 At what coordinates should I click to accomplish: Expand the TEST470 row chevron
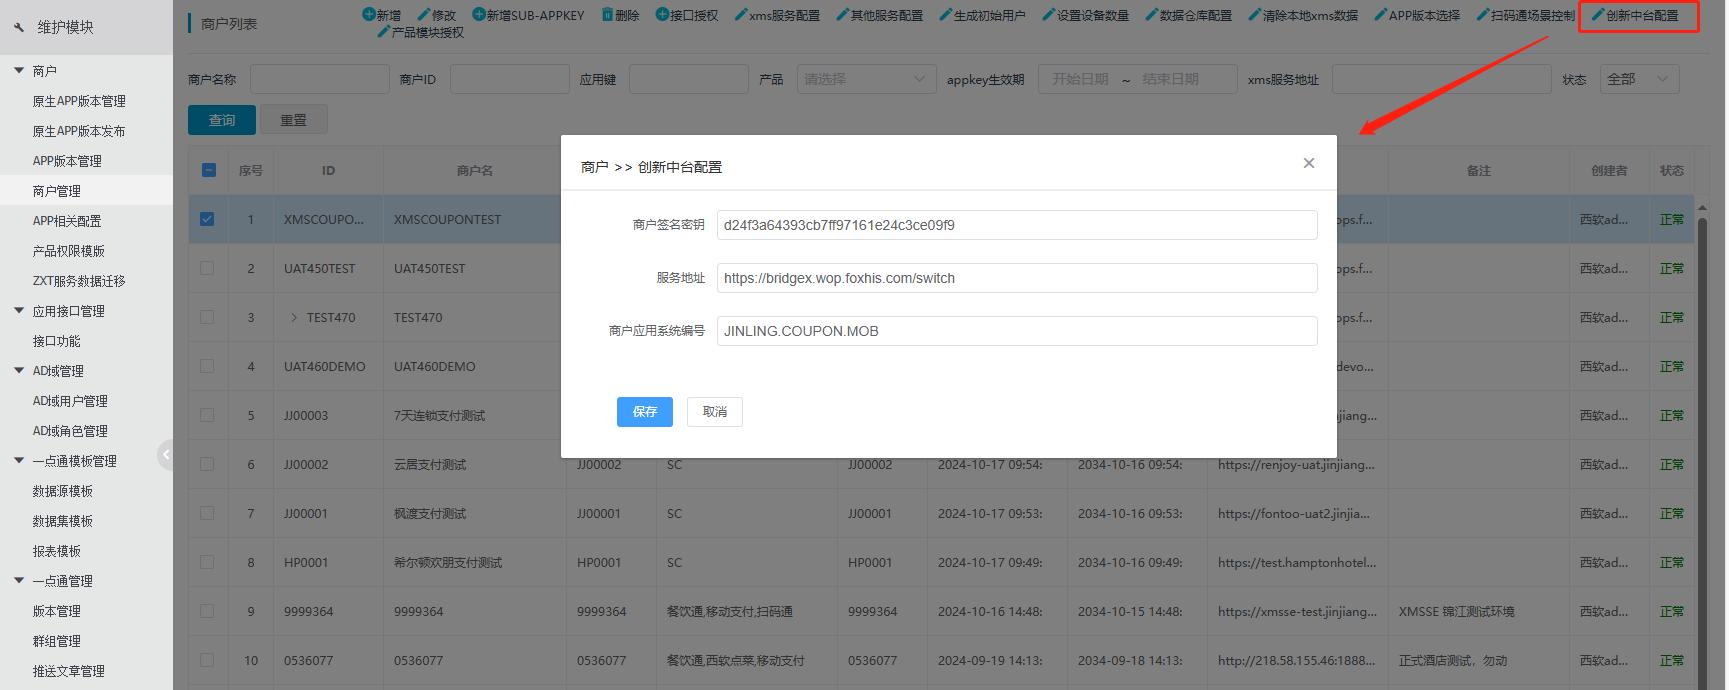click(x=294, y=317)
